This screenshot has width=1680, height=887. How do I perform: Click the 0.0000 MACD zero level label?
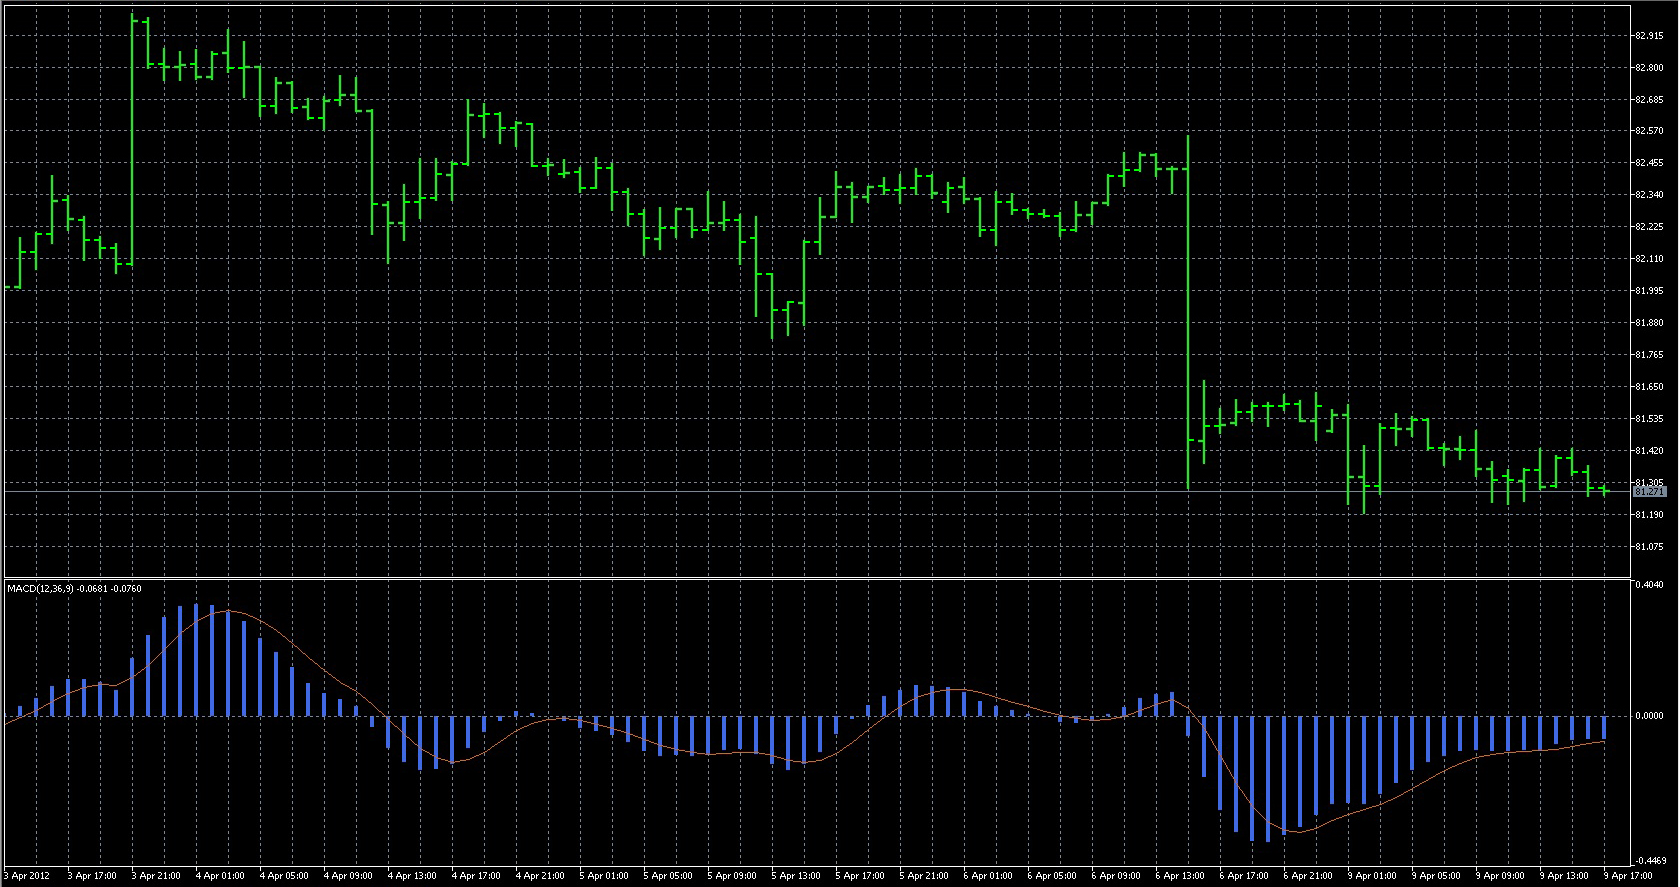(1649, 716)
